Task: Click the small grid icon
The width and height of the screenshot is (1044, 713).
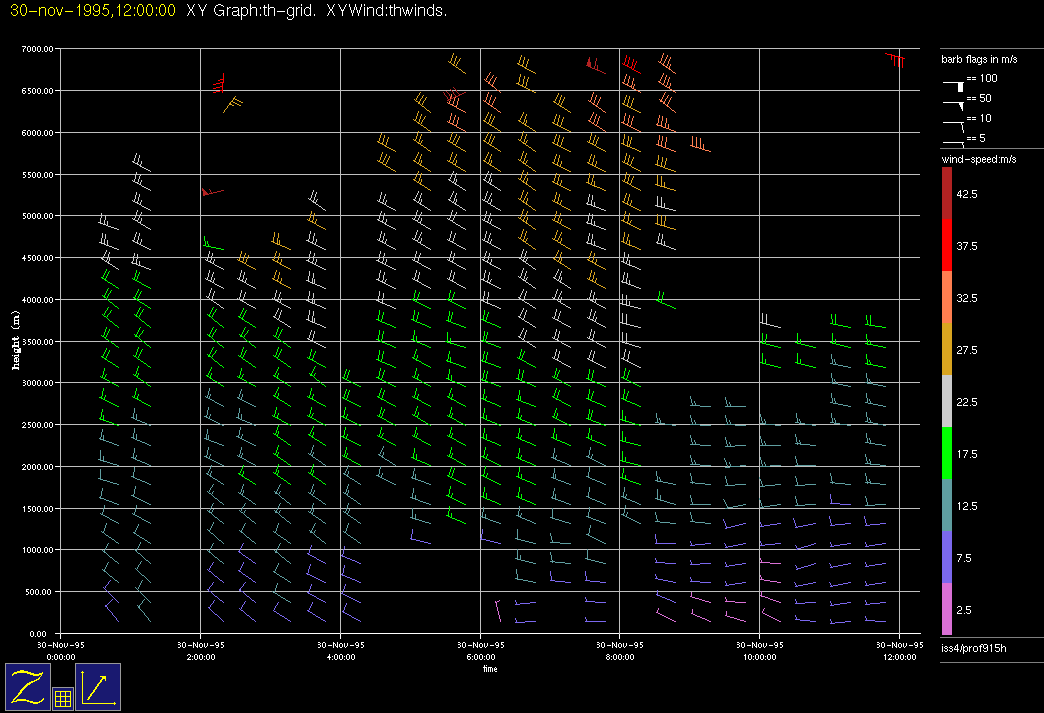Action: (62, 699)
